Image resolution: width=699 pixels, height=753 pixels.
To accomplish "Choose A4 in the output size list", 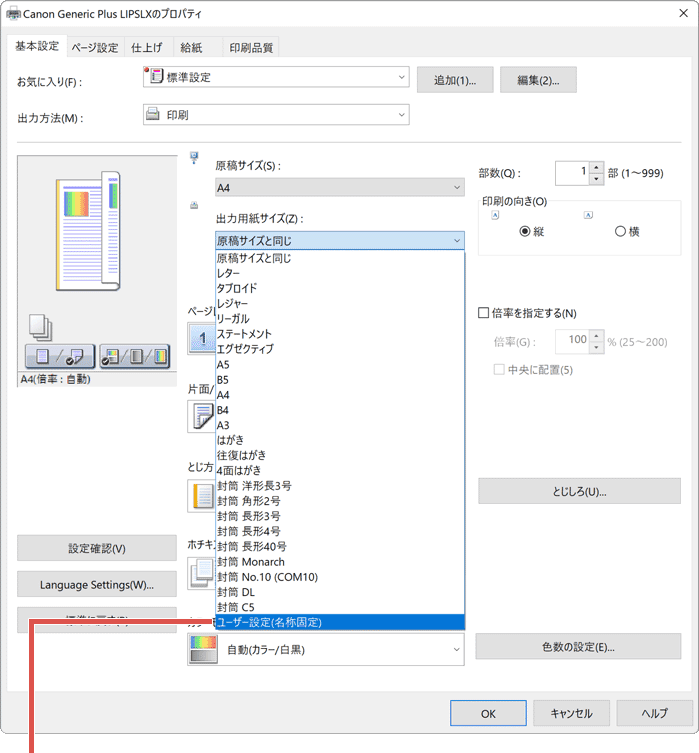I will pyautogui.click(x=340, y=395).
